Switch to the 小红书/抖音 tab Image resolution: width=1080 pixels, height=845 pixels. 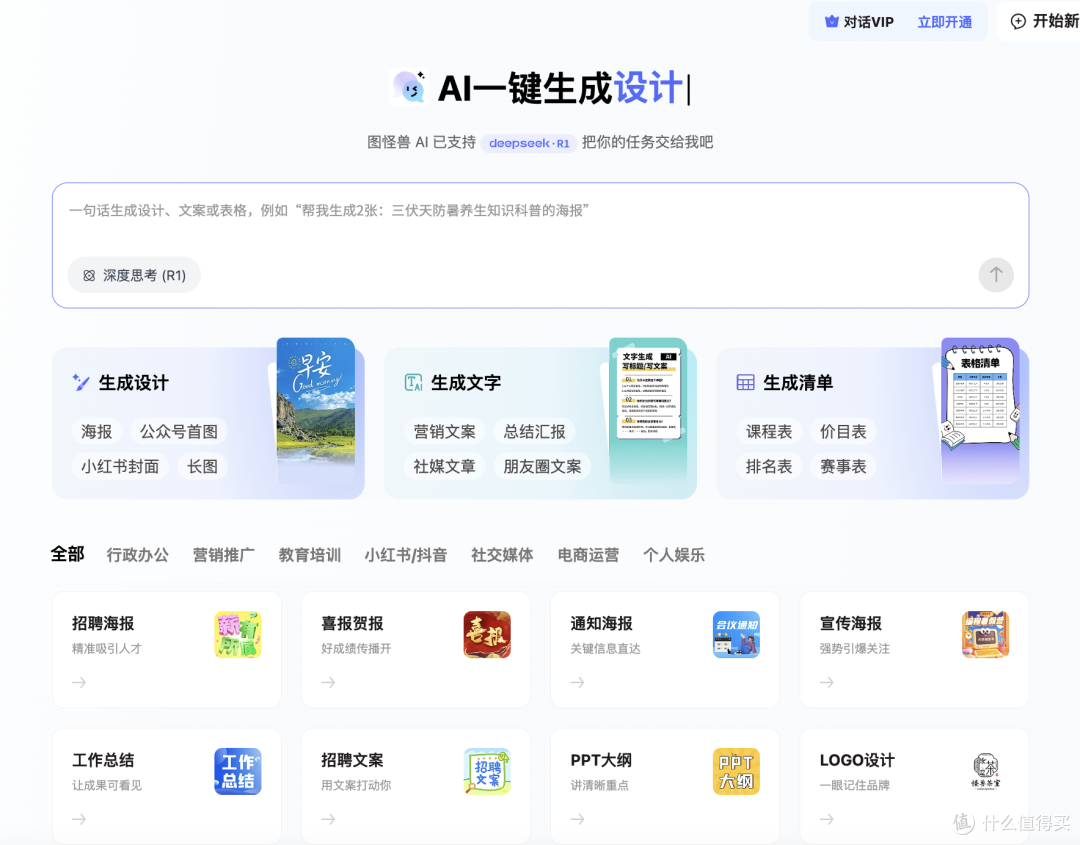pyautogui.click(x=406, y=554)
